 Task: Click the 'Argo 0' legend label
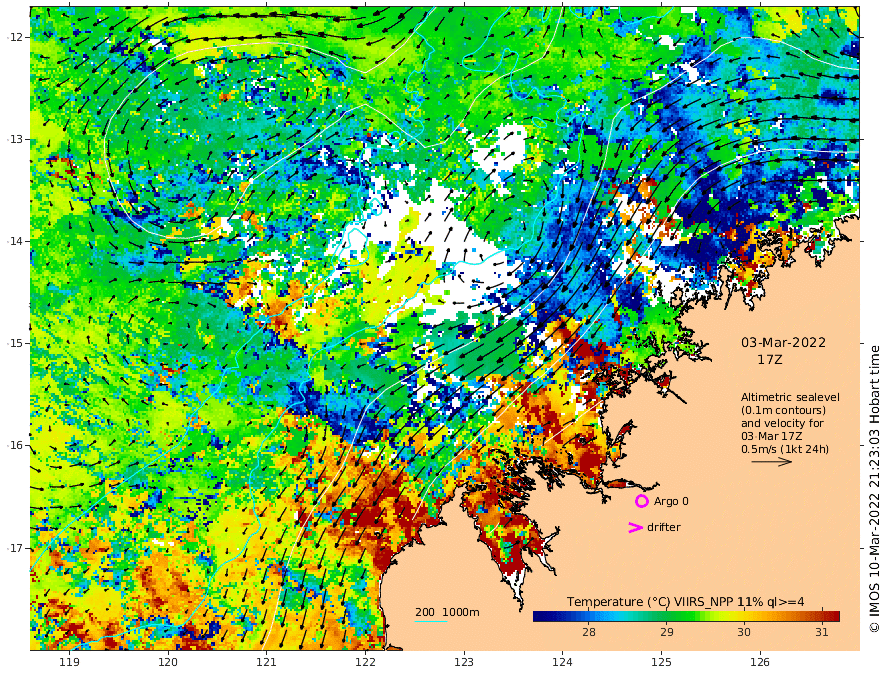[x=671, y=501]
